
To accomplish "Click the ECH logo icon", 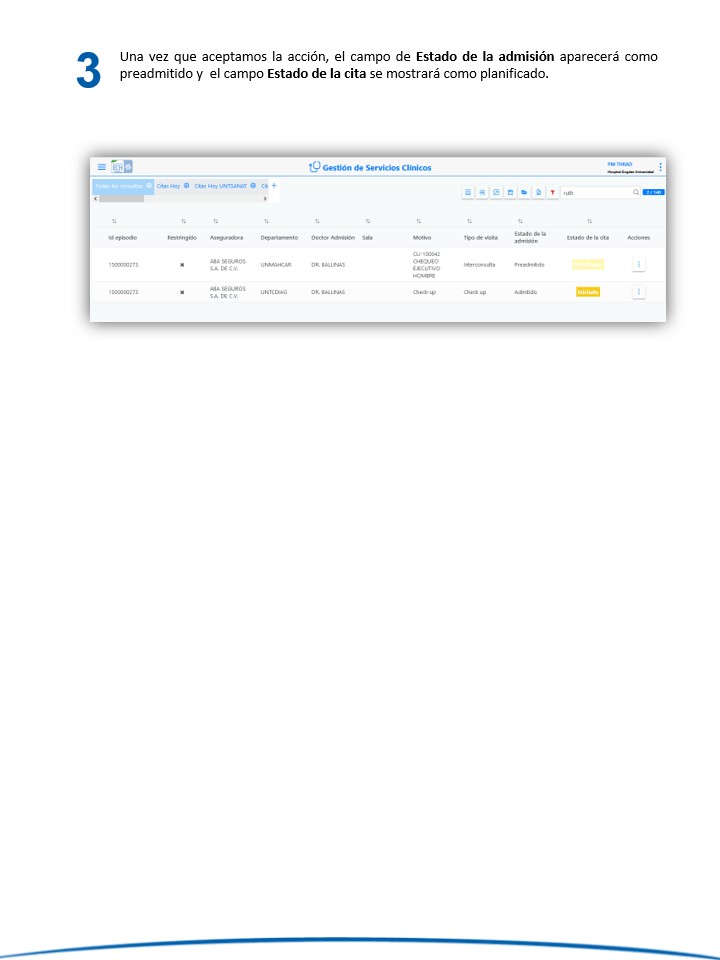I will pos(121,167).
